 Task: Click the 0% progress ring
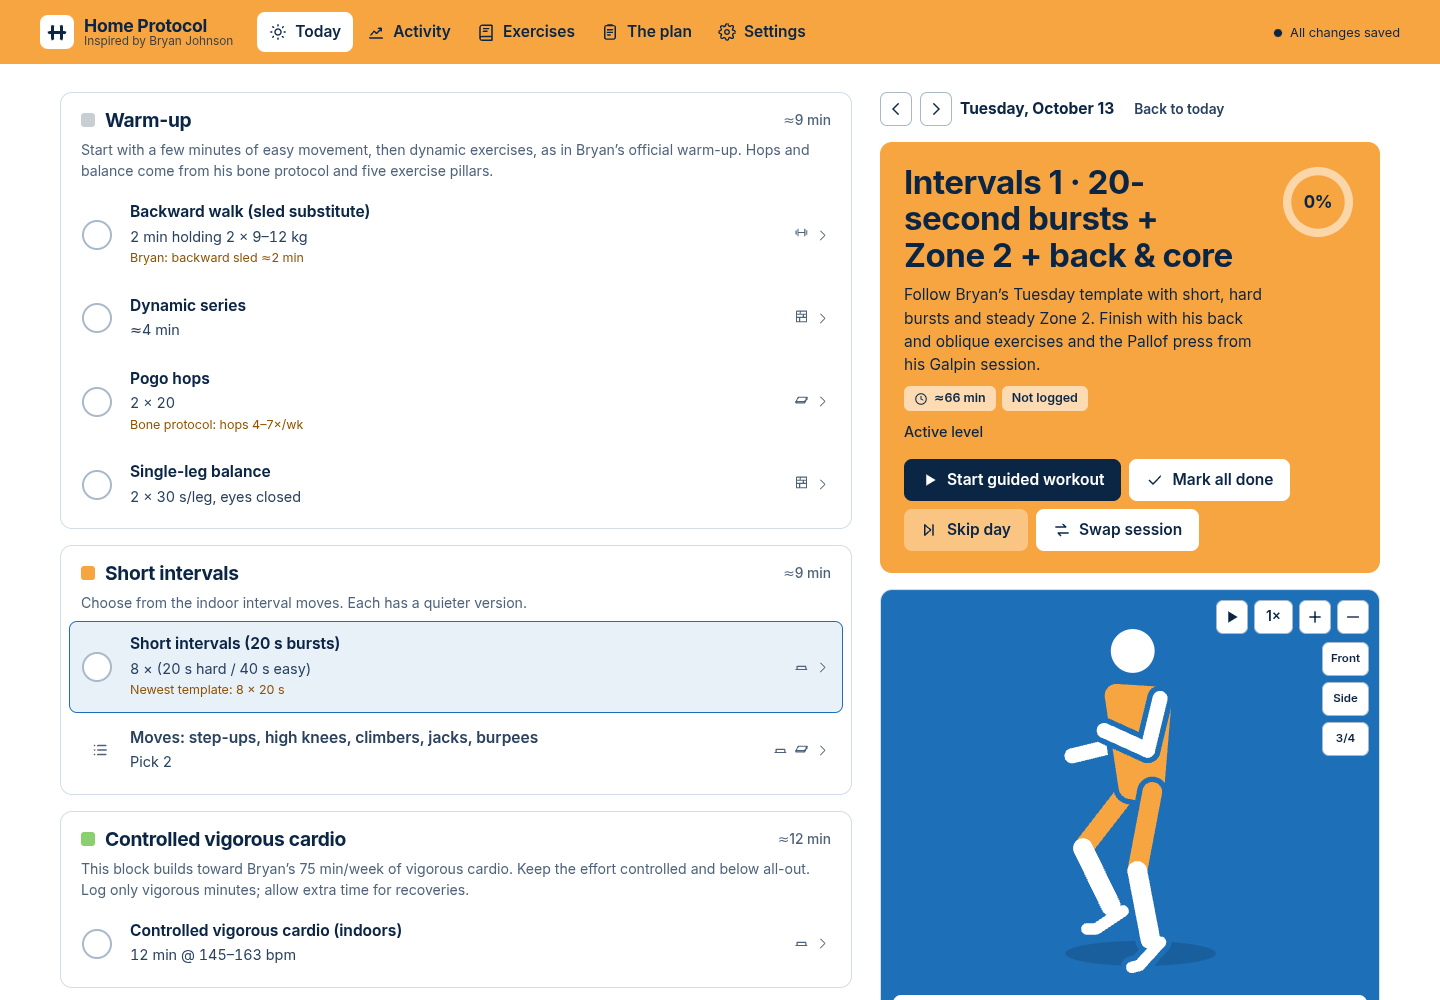click(x=1318, y=202)
